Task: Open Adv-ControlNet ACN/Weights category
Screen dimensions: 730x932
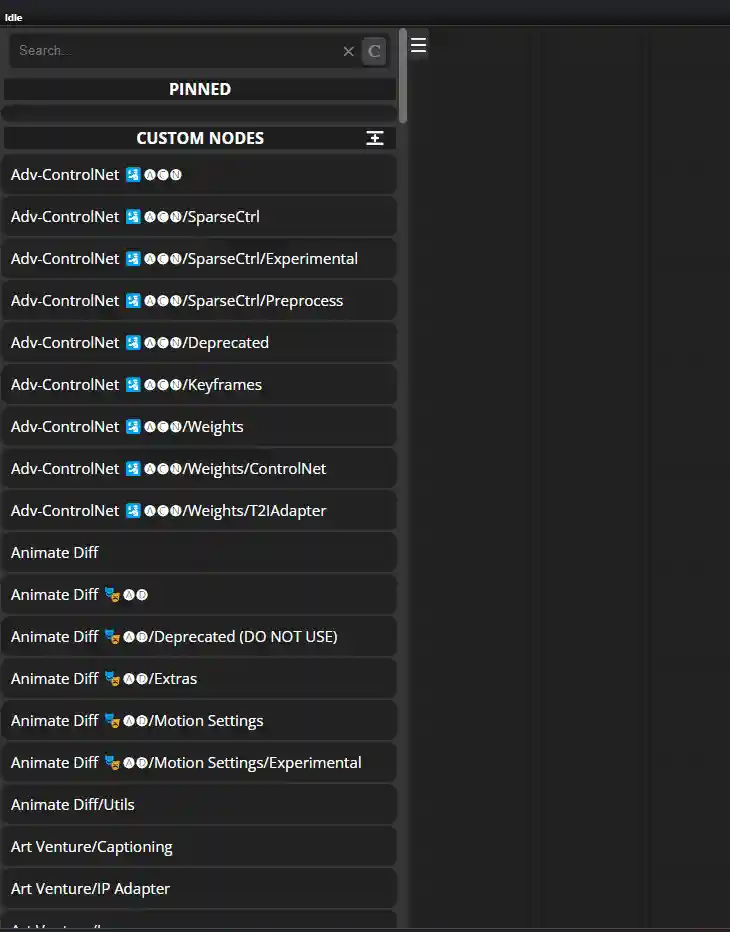Action: (199, 427)
